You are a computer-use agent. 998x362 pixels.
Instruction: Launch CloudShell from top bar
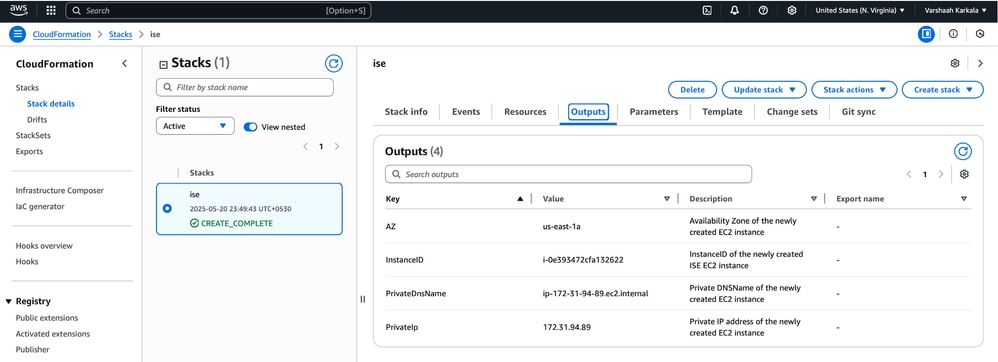(707, 11)
